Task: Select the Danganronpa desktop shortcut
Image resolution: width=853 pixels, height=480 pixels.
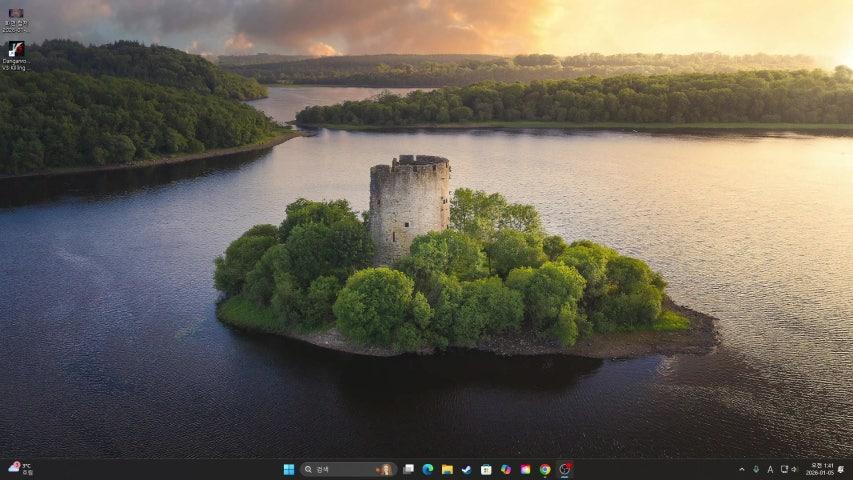Action: pos(15,54)
